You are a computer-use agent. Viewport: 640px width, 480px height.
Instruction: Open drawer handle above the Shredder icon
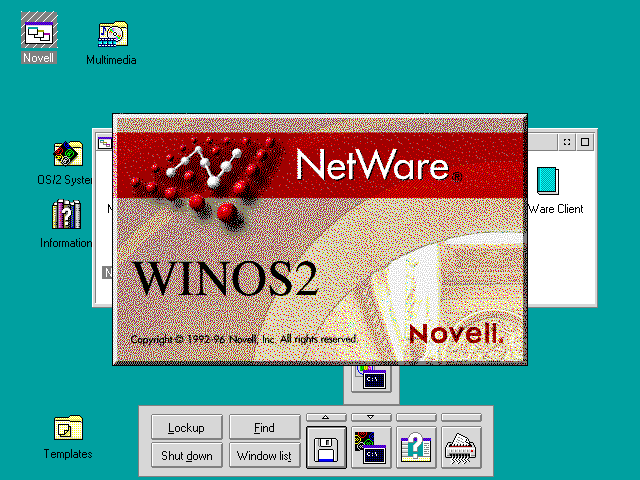click(x=461, y=417)
